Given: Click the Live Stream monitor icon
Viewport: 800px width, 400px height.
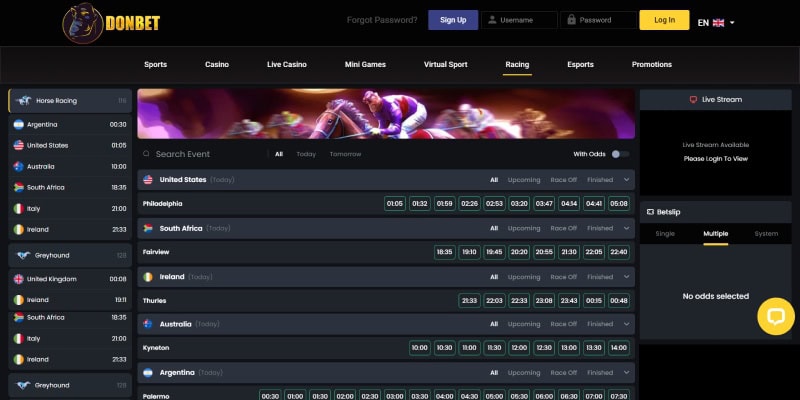Looking at the screenshot, I should (x=694, y=100).
